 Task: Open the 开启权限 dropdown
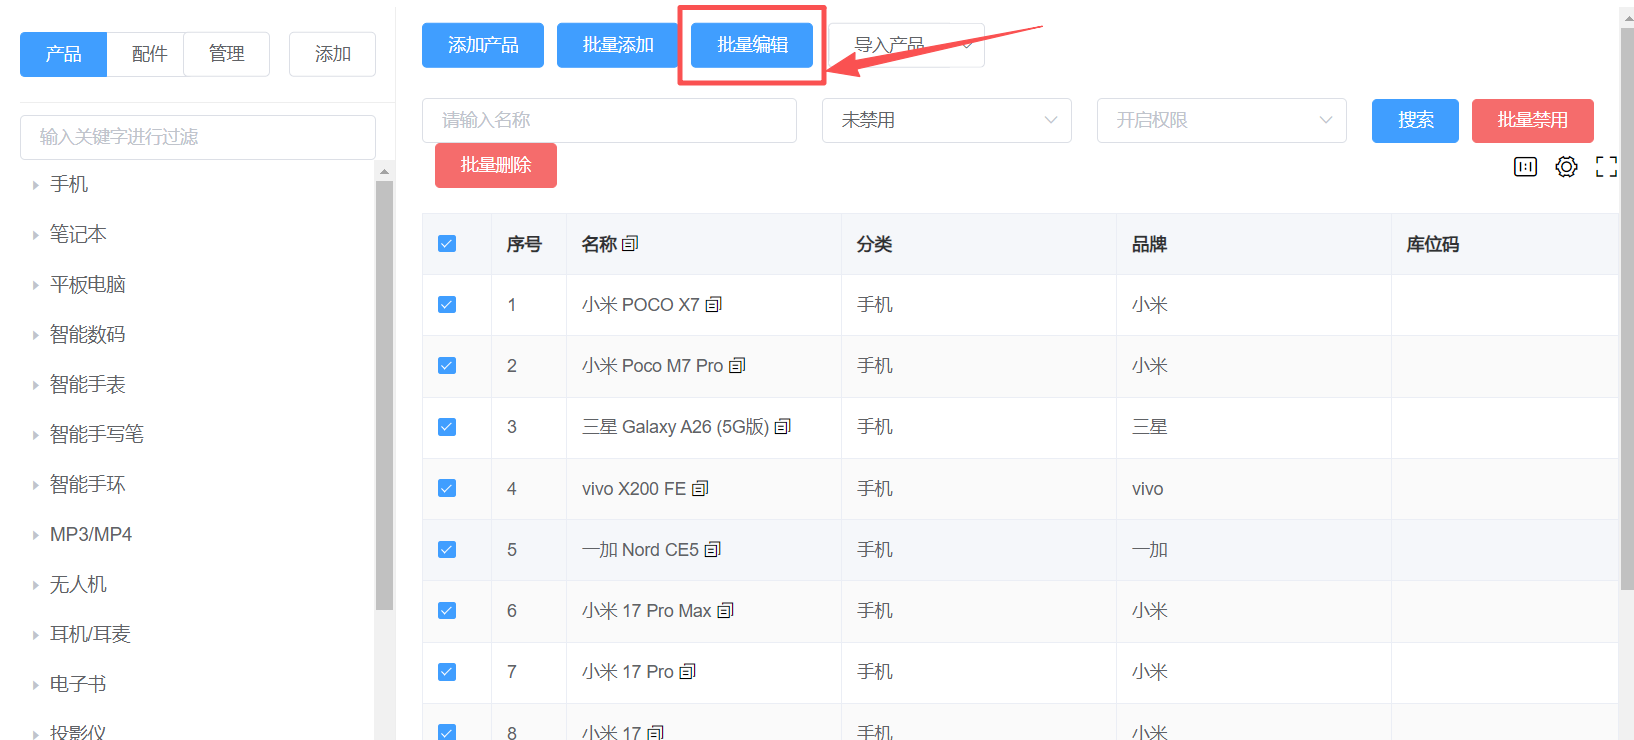[1221, 120]
